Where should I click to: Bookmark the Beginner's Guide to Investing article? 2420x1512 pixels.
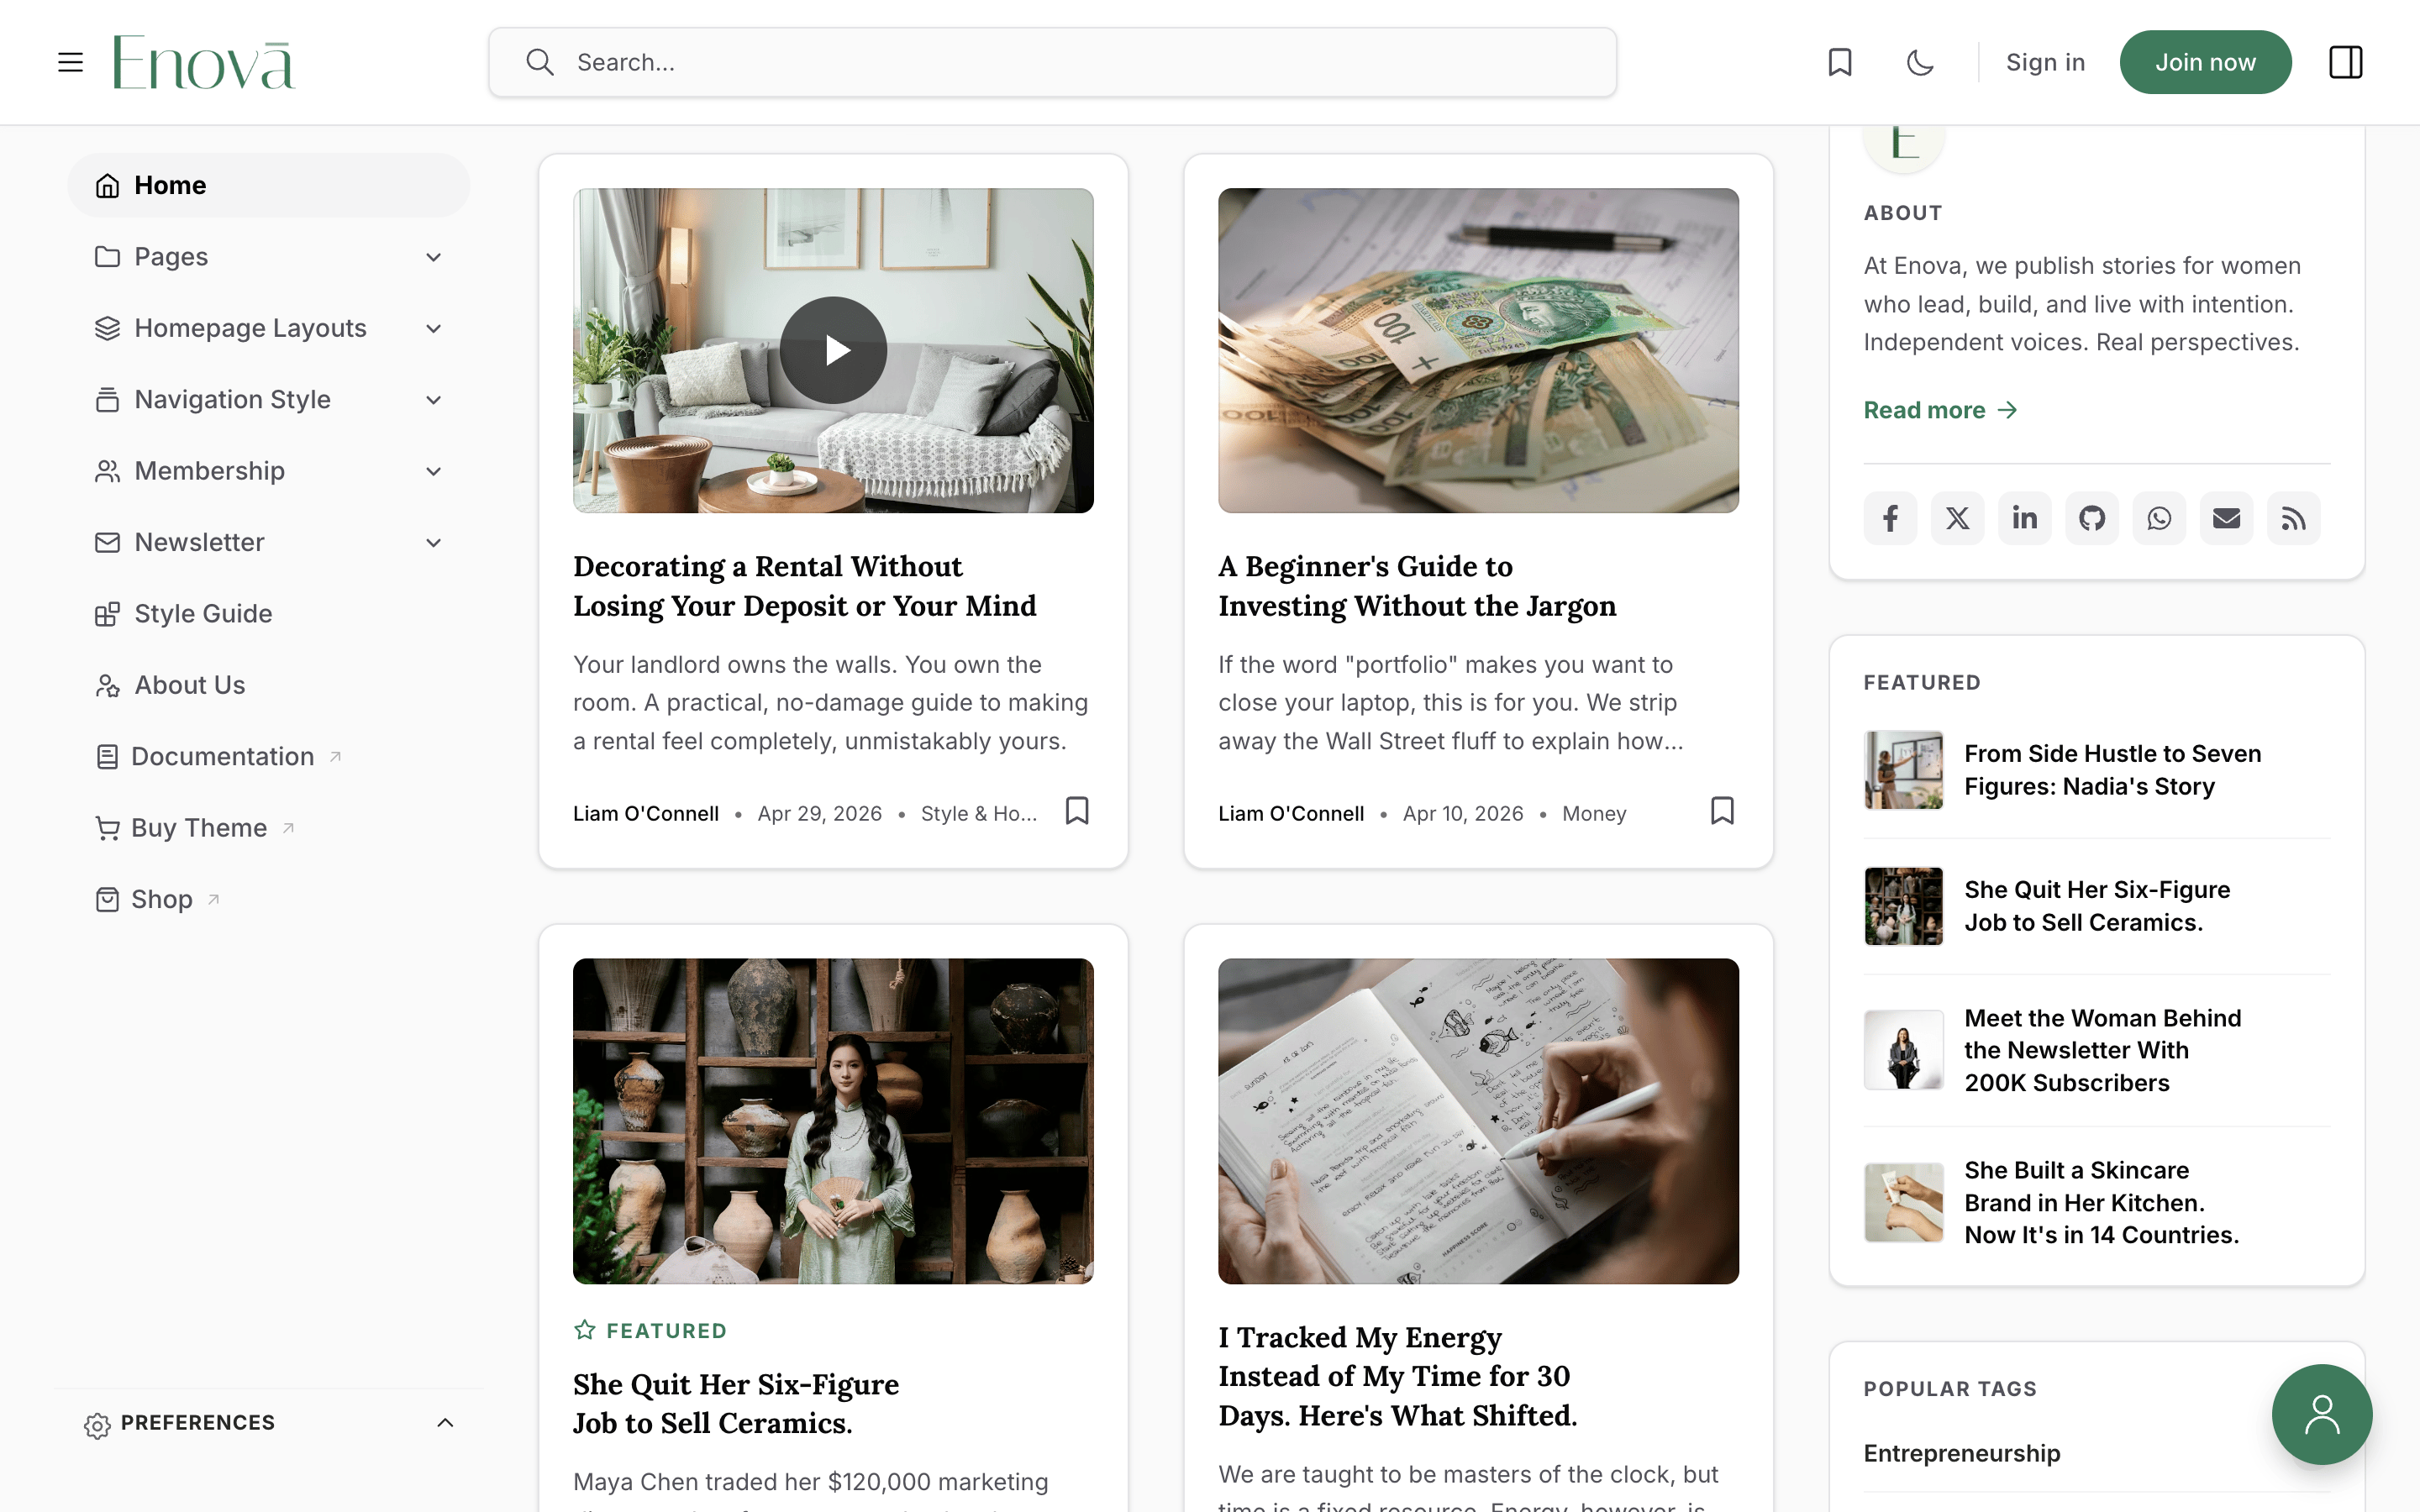pyautogui.click(x=1722, y=810)
